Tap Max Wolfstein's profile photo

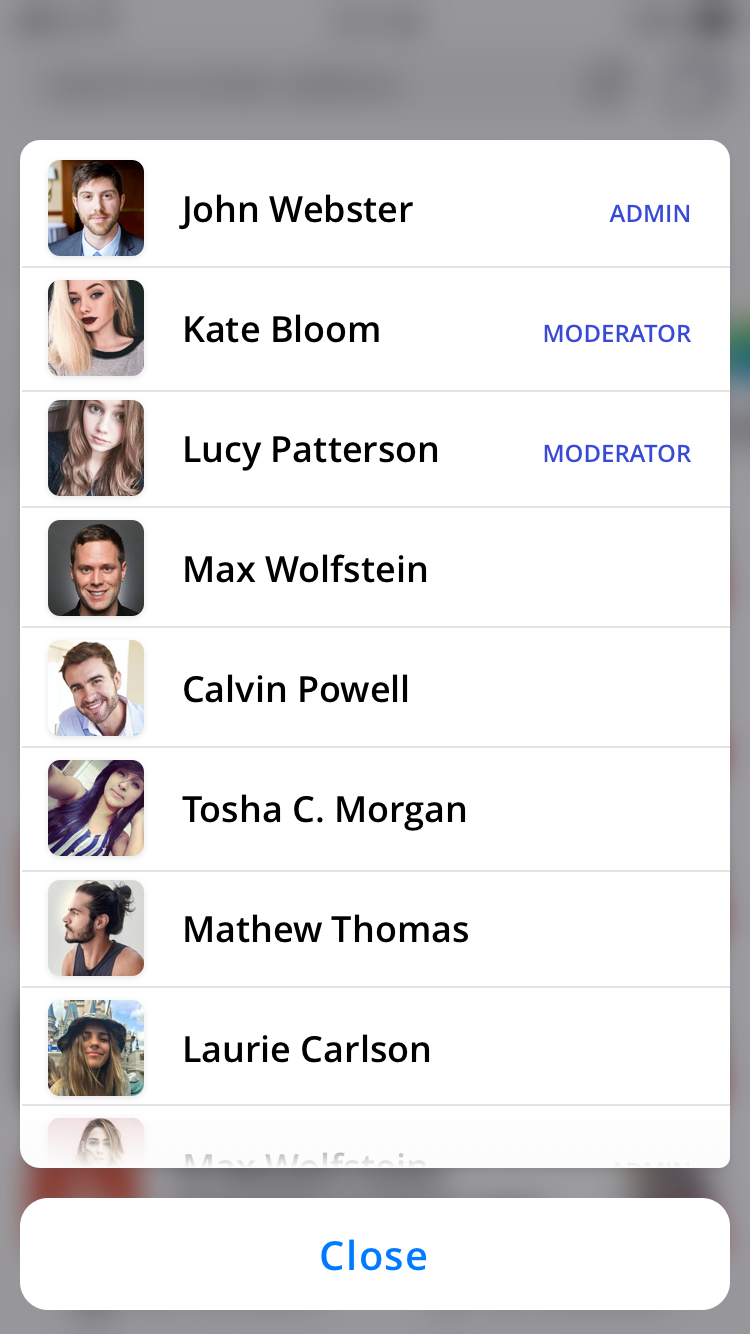click(x=96, y=568)
